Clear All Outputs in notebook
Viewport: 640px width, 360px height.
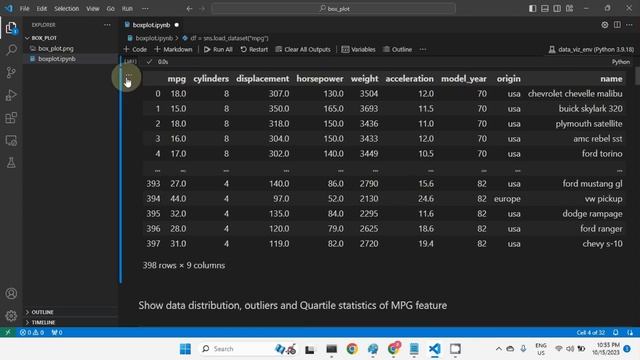pyautogui.click(x=303, y=49)
